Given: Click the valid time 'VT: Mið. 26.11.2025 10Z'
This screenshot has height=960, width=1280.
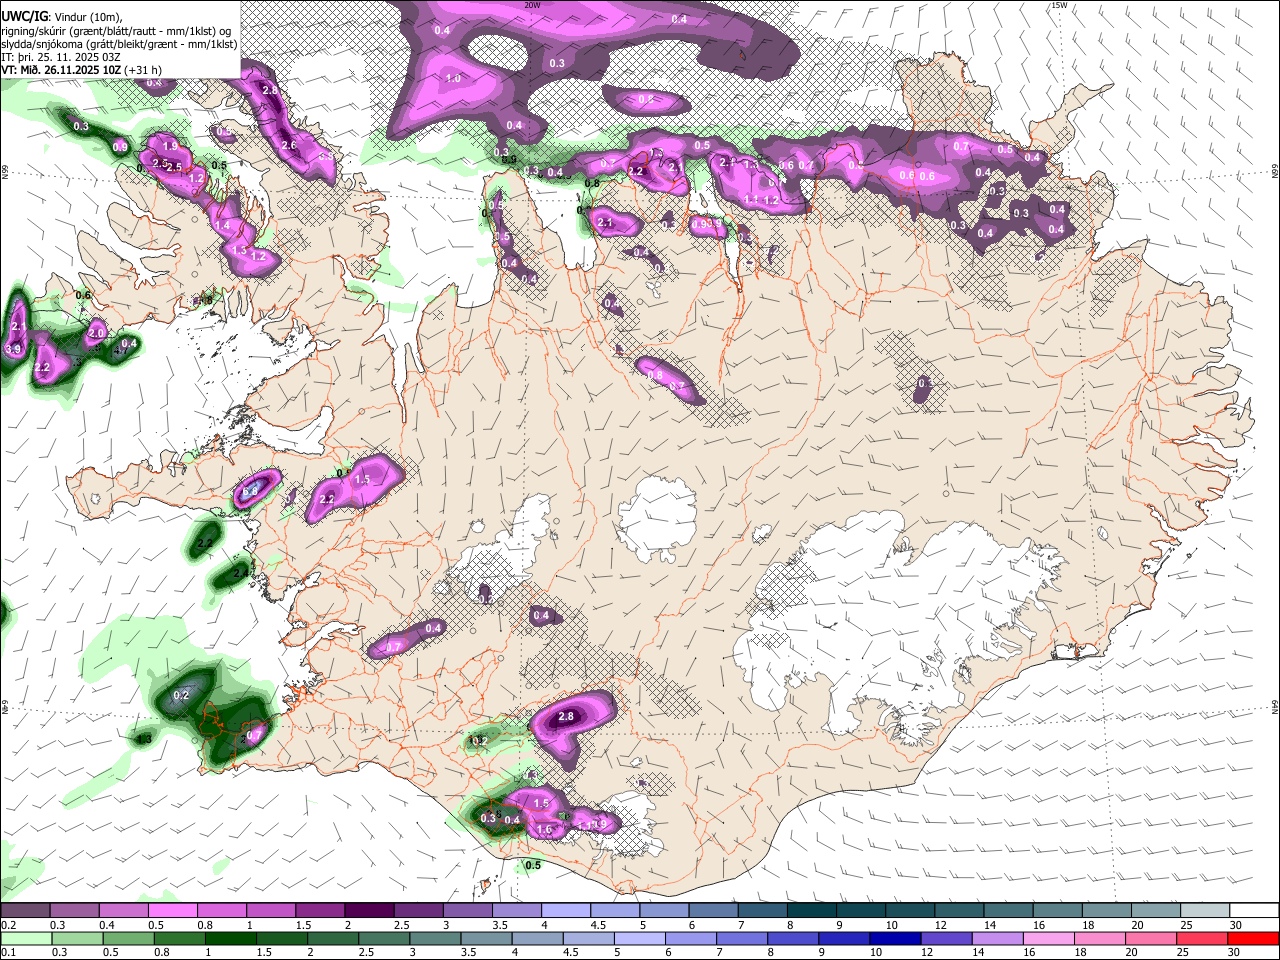Looking at the screenshot, I should [62, 70].
